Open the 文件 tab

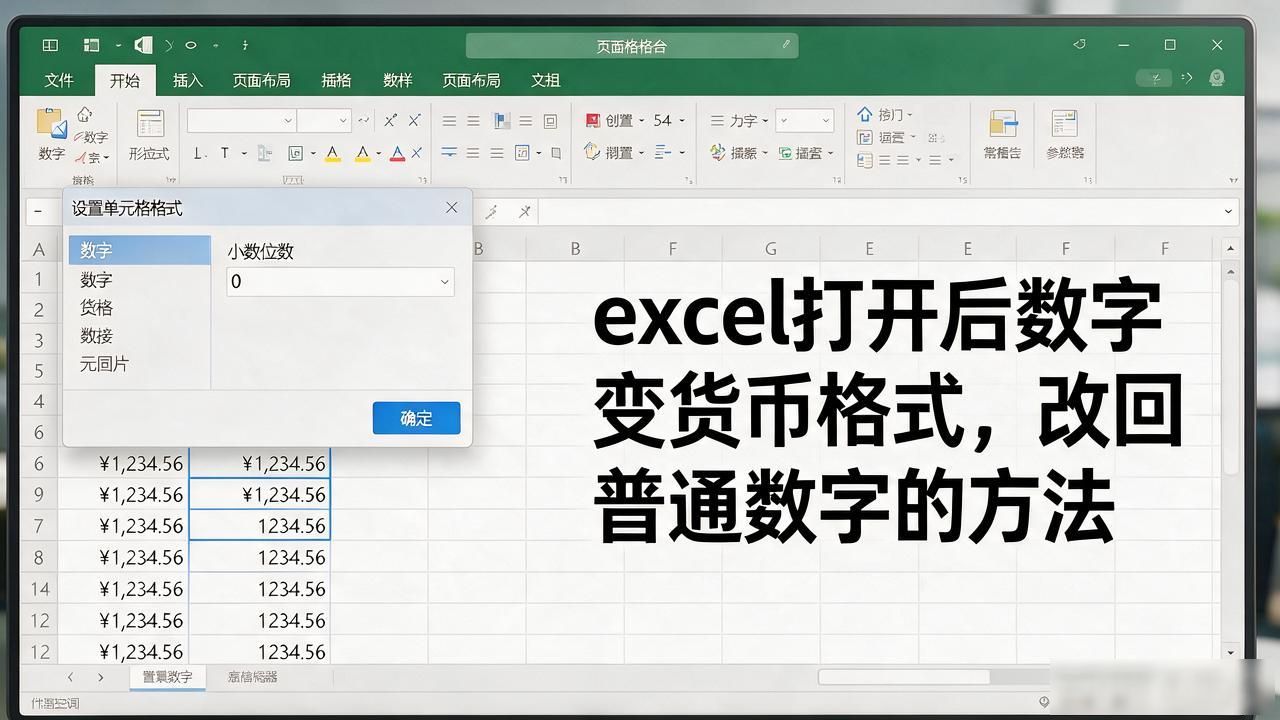point(60,80)
